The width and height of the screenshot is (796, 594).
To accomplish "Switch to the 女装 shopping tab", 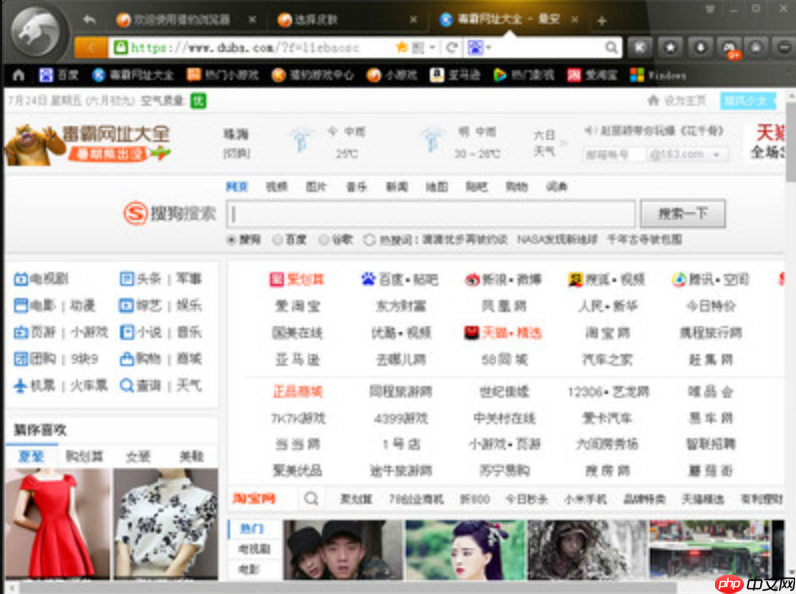I will tap(138, 456).
